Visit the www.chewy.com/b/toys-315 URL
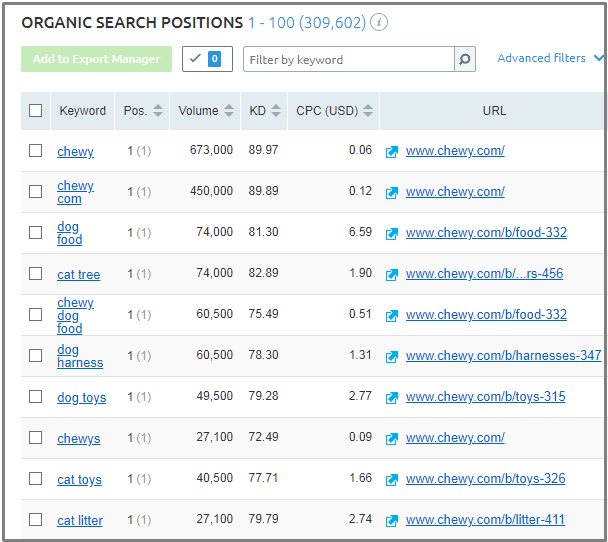 [x=485, y=397]
